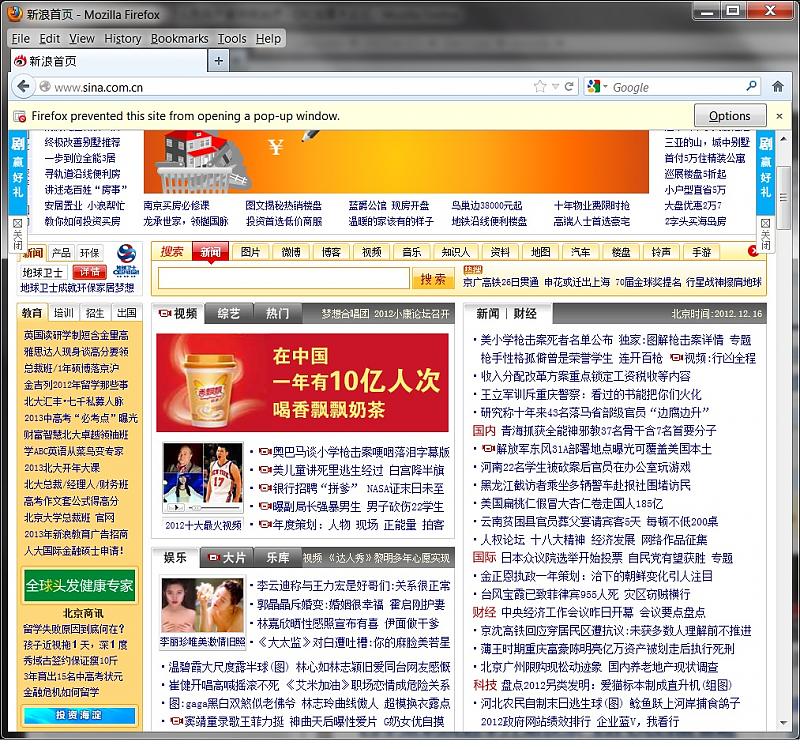This screenshot has height=749, width=800.
Task: Open the 大片 tab in the entertainment section
Action: click(228, 558)
